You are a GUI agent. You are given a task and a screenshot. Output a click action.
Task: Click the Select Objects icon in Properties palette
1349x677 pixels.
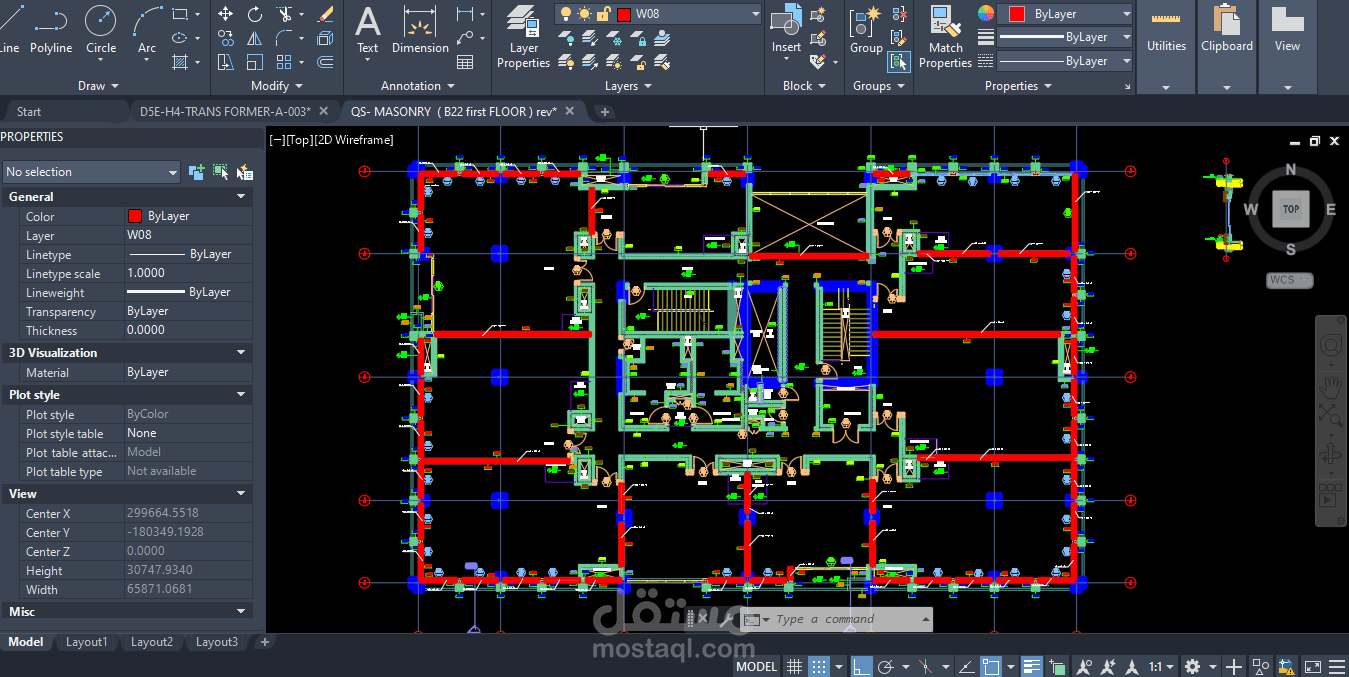click(x=221, y=172)
